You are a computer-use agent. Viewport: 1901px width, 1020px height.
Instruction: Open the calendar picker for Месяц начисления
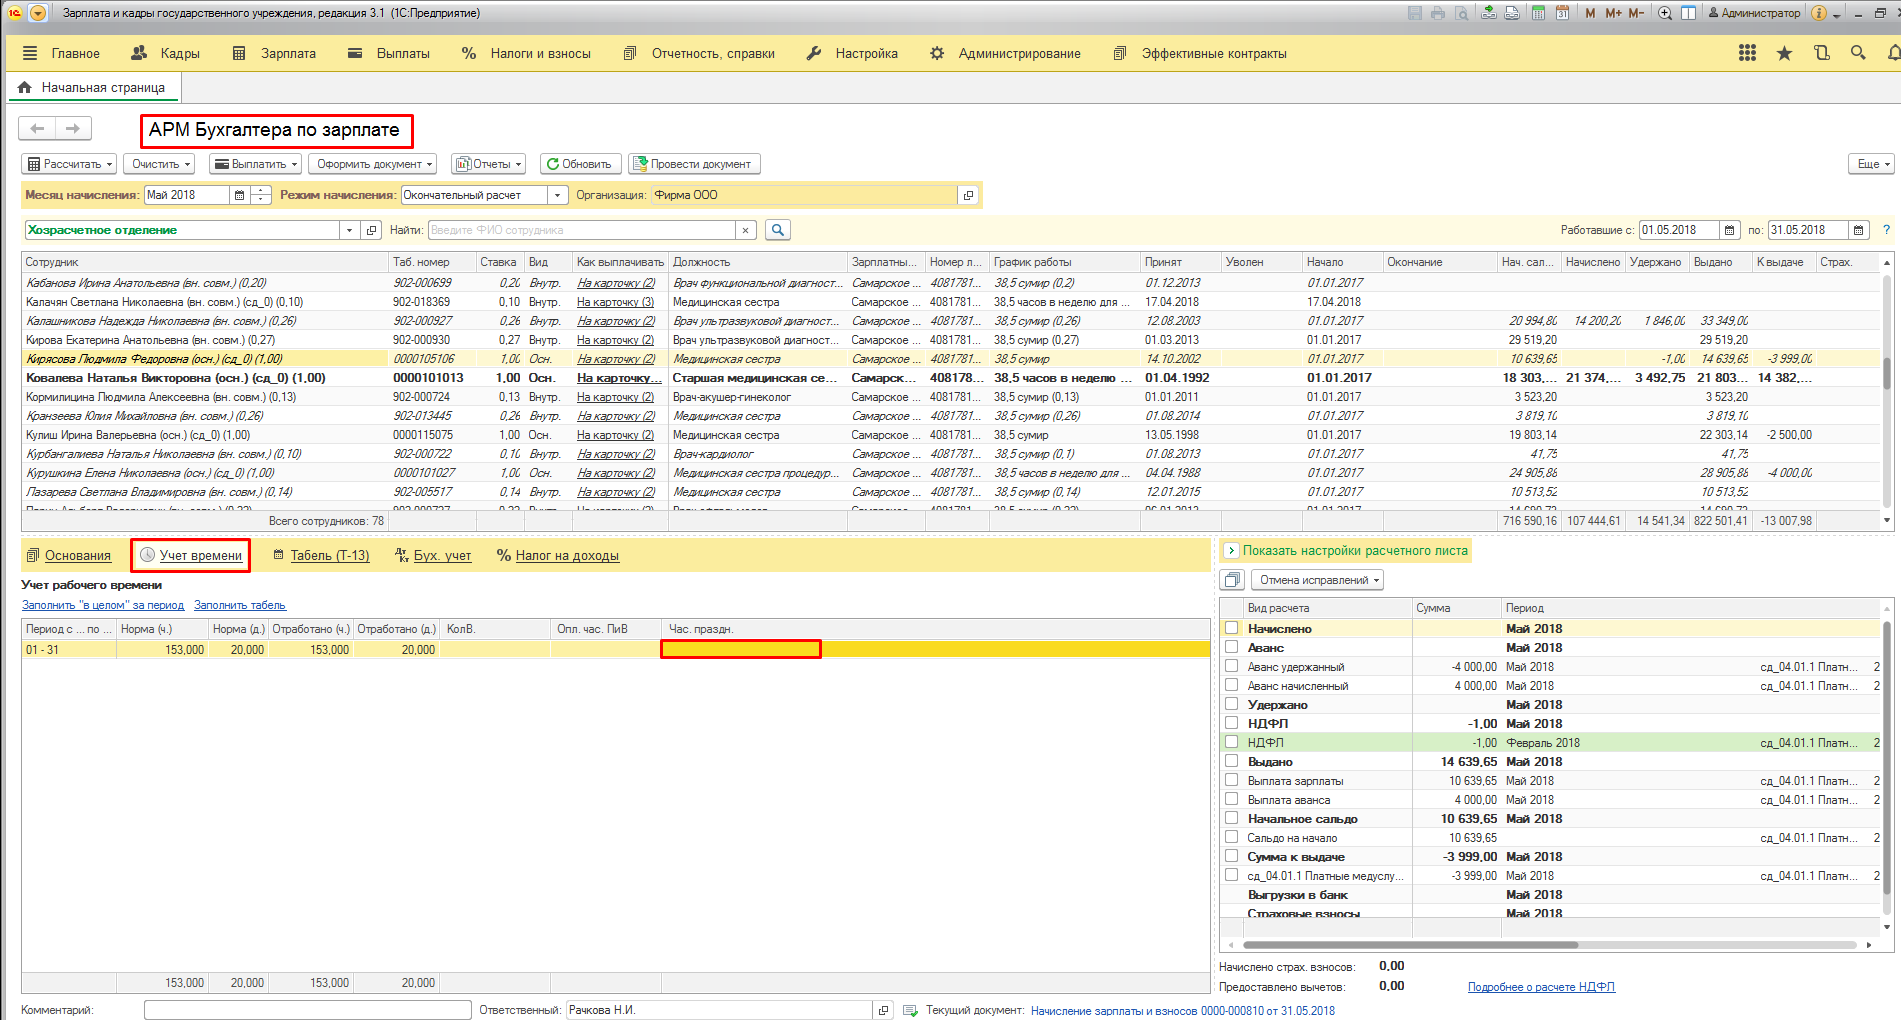[239, 195]
